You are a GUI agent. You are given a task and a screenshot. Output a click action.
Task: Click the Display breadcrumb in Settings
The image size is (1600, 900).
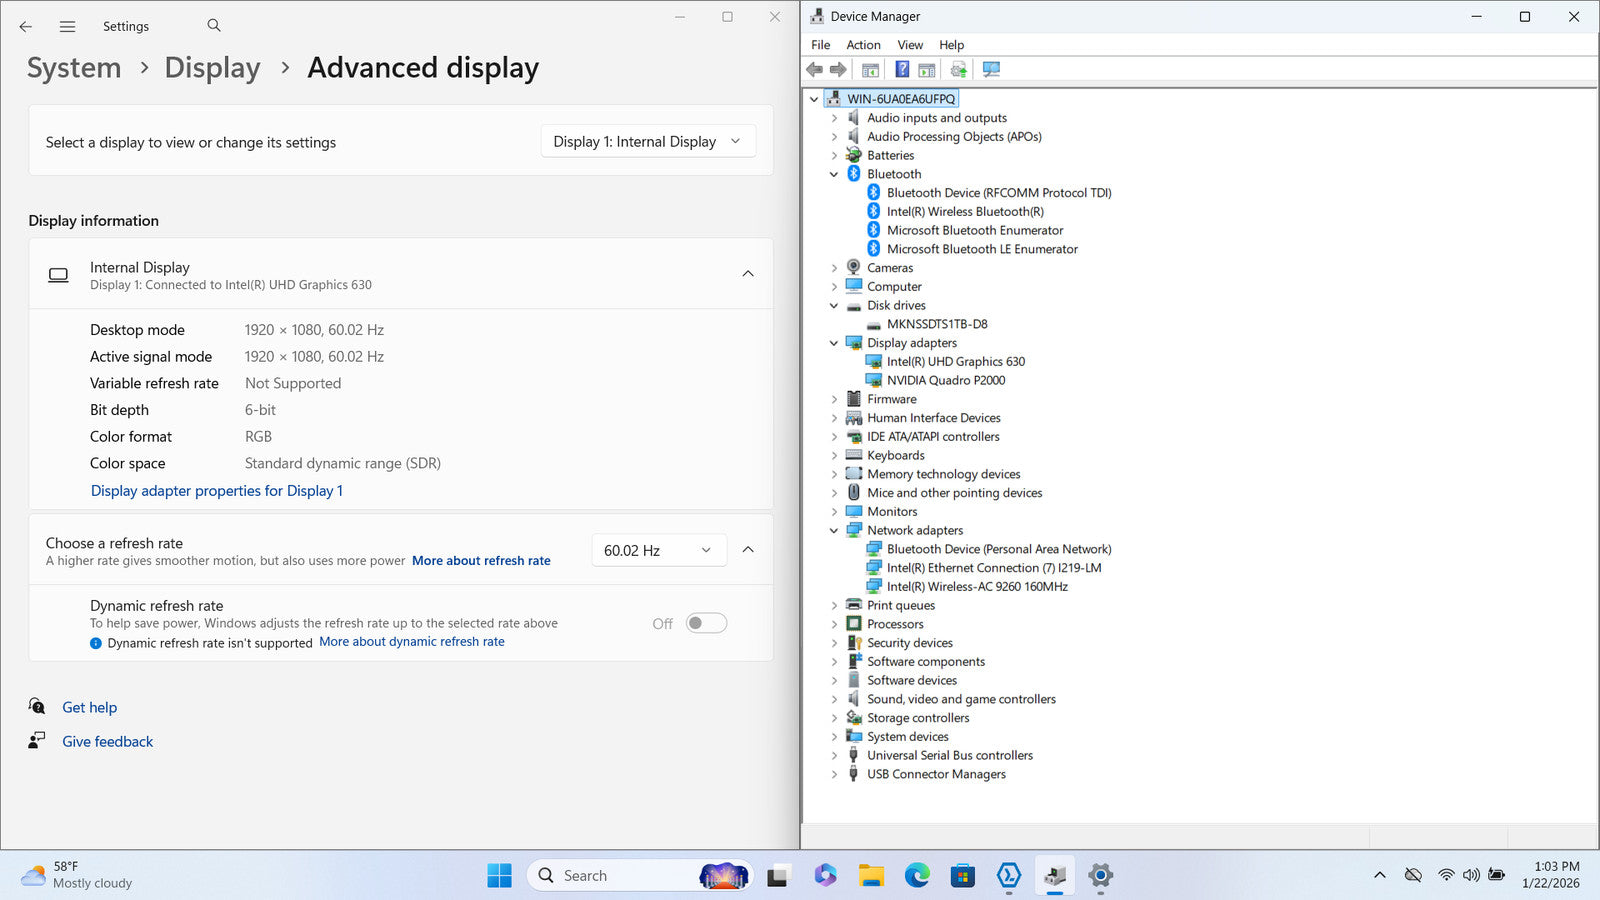212,68
